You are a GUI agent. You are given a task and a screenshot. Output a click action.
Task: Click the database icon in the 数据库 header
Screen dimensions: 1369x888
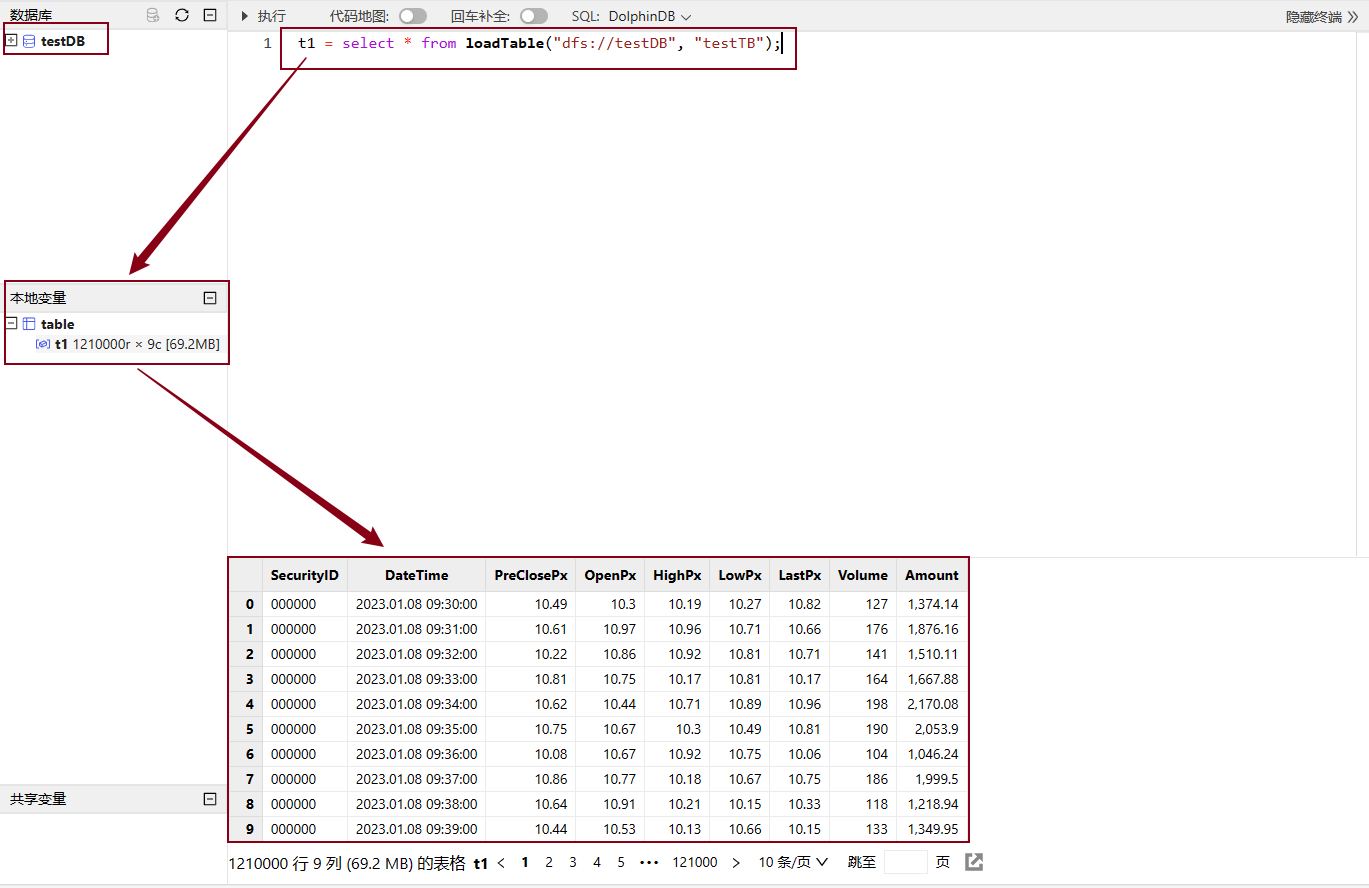coord(152,15)
